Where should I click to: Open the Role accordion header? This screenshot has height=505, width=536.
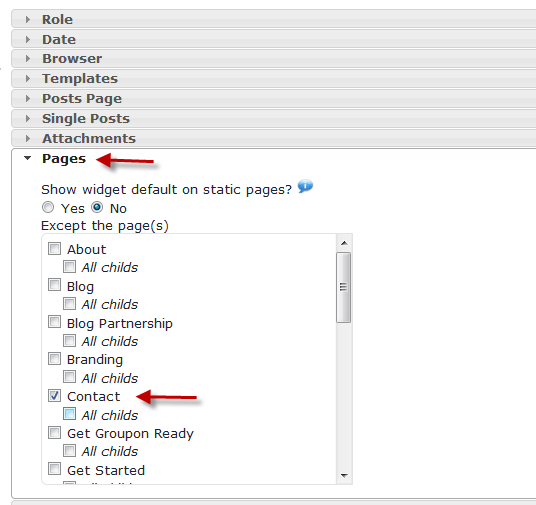[273, 19]
